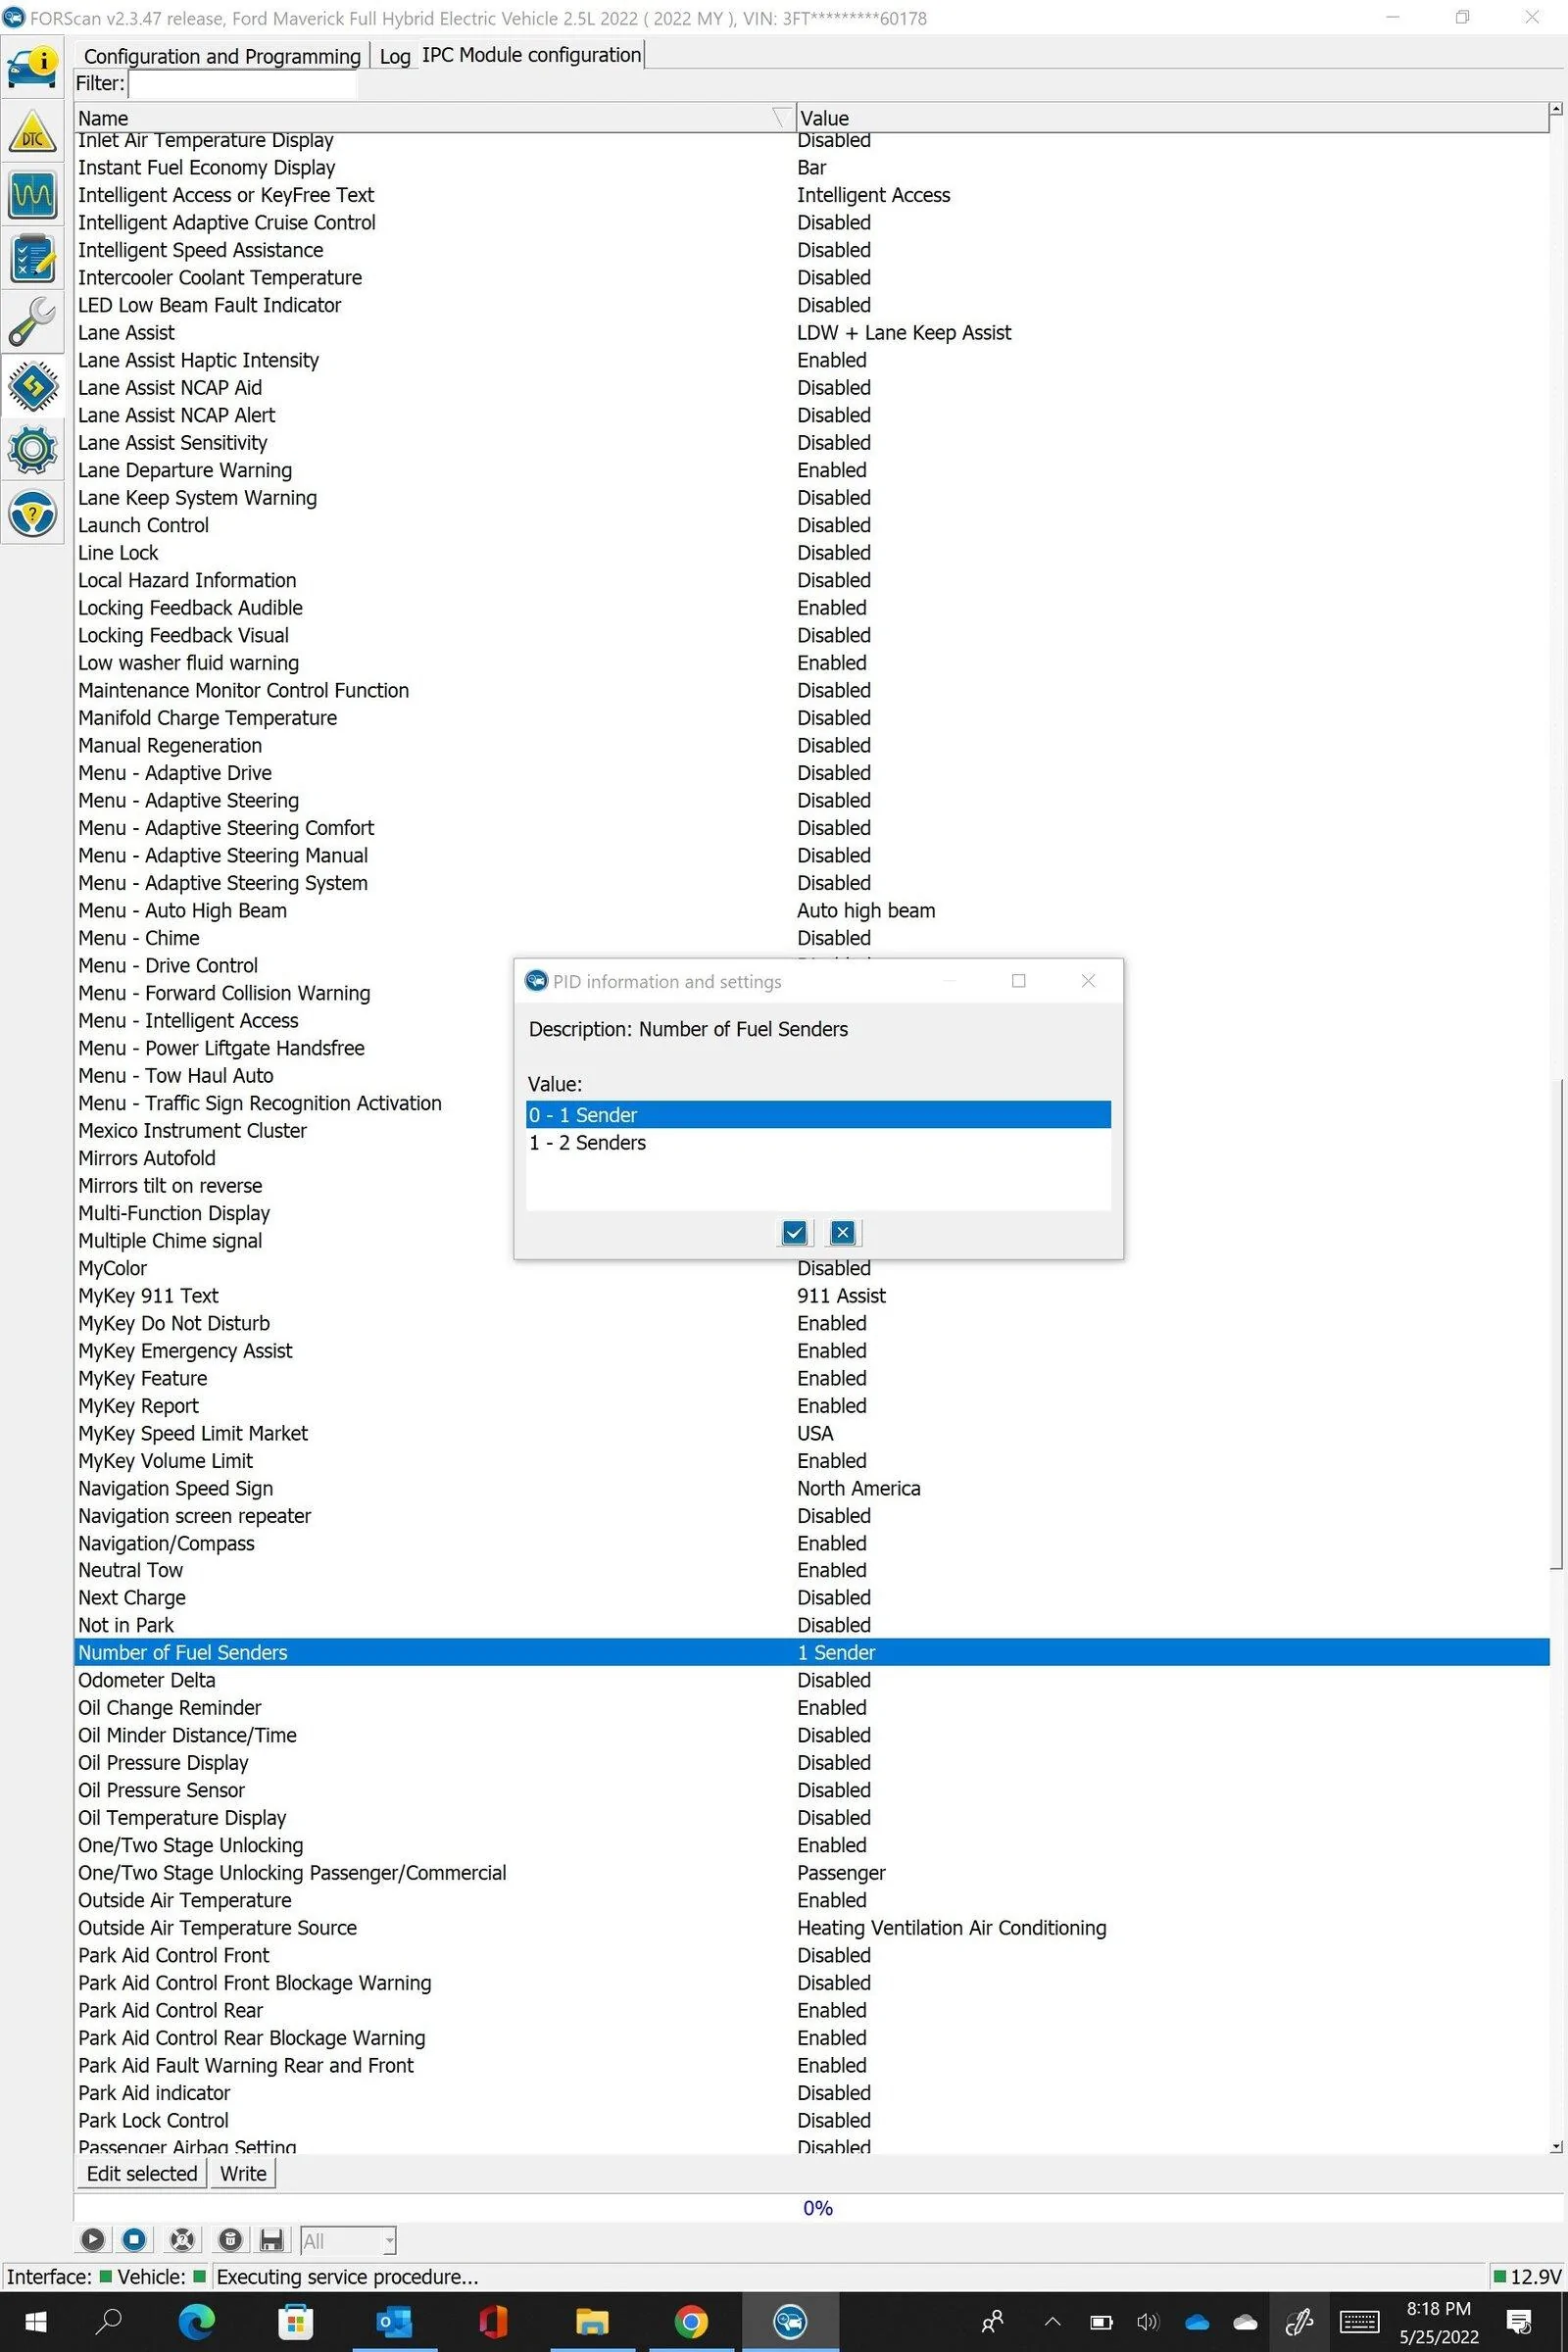The image size is (1568, 2352).
Task: Open Google Chrome from the taskbar
Action: click(x=691, y=2321)
